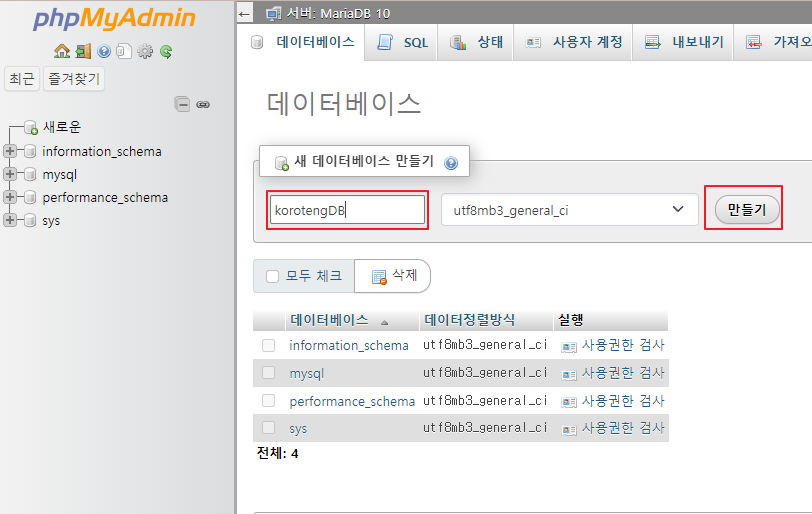Click the 만들기 create button
Screen dimensions: 812x514
click(x=747, y=210)
